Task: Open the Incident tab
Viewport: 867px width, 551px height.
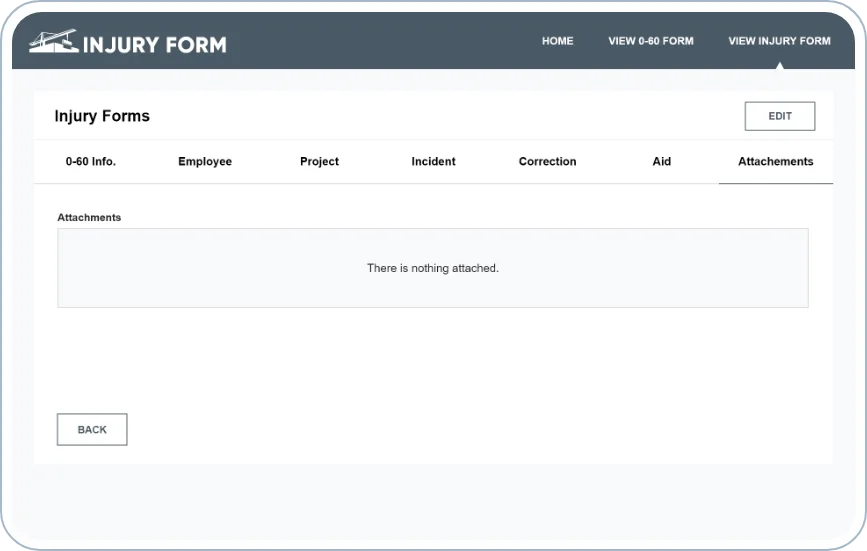Action: (x=434, y=161)
